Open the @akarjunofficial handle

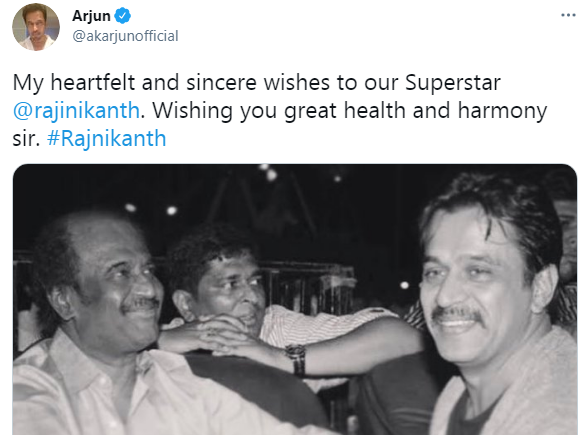[125, 36]
